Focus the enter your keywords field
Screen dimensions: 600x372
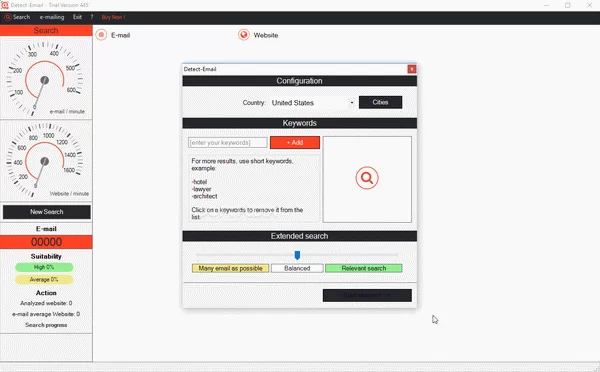click(x=228, y=142)
